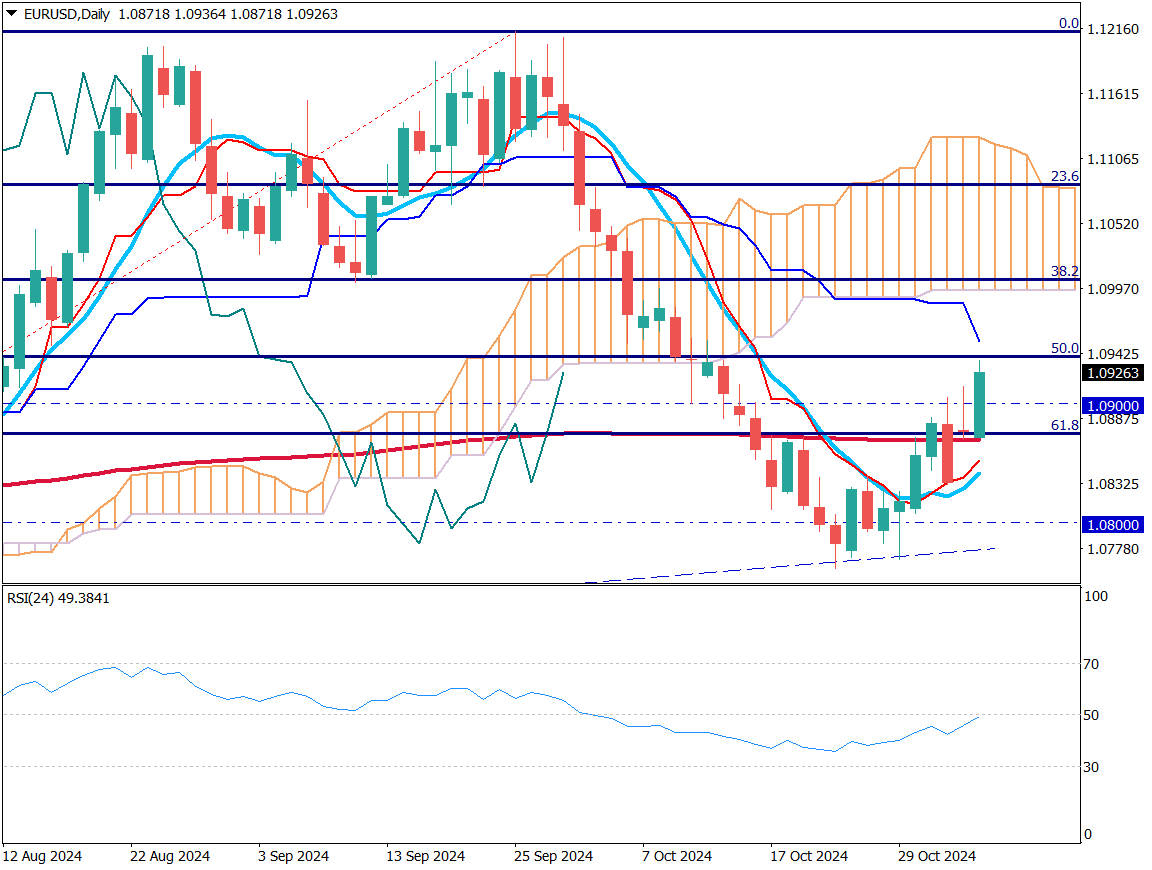Click the RSI(24) indicator label

tap(58, 598)
